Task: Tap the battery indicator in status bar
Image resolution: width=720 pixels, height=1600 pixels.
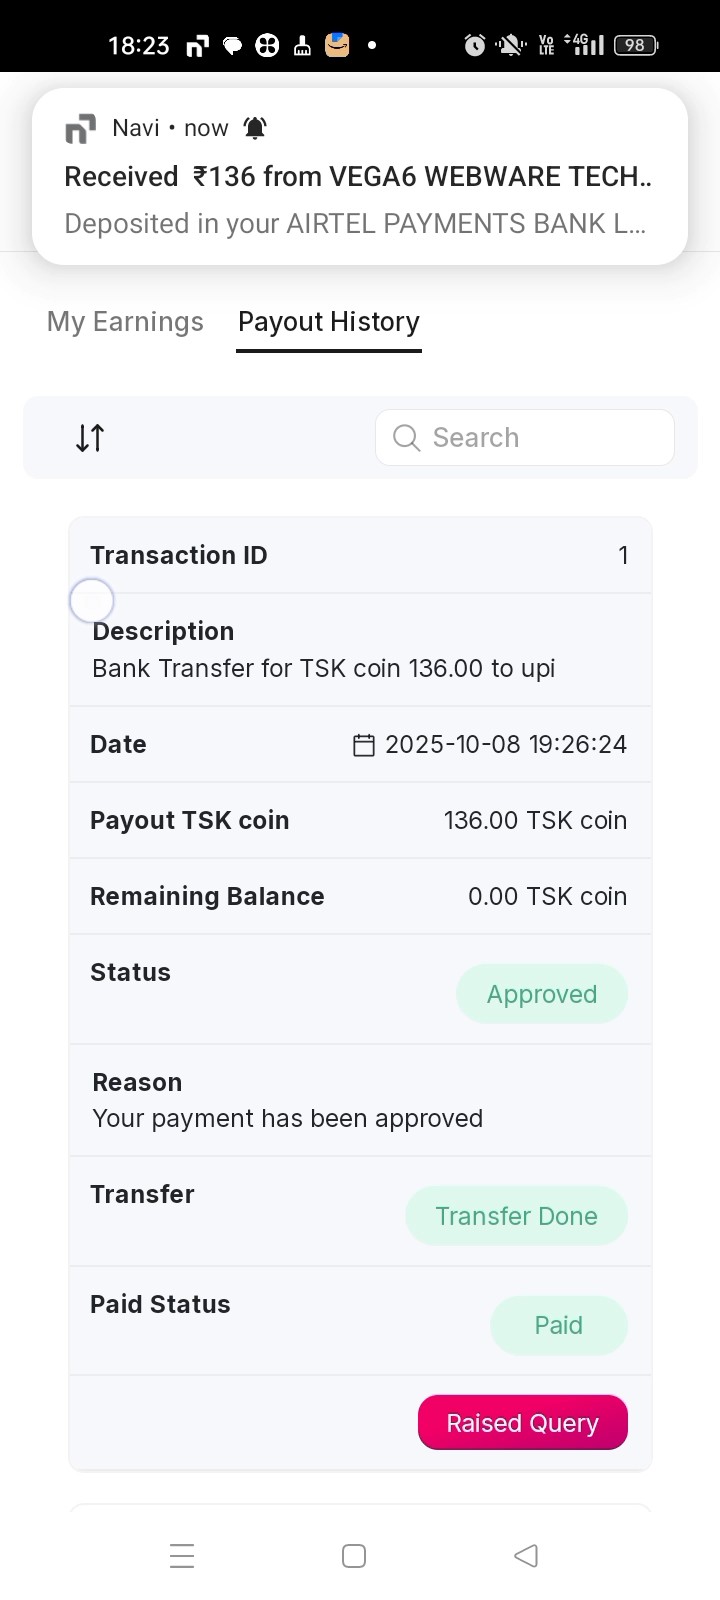Action: click(636, 45)
